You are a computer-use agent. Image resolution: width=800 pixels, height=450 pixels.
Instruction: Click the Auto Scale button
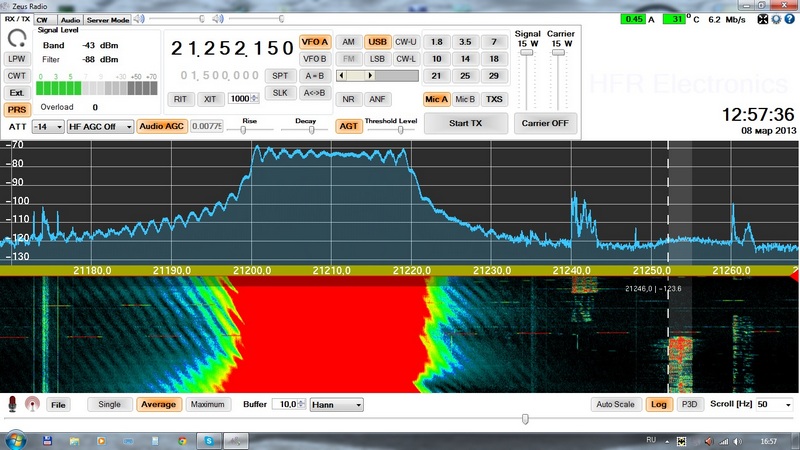tap(615, 404)
